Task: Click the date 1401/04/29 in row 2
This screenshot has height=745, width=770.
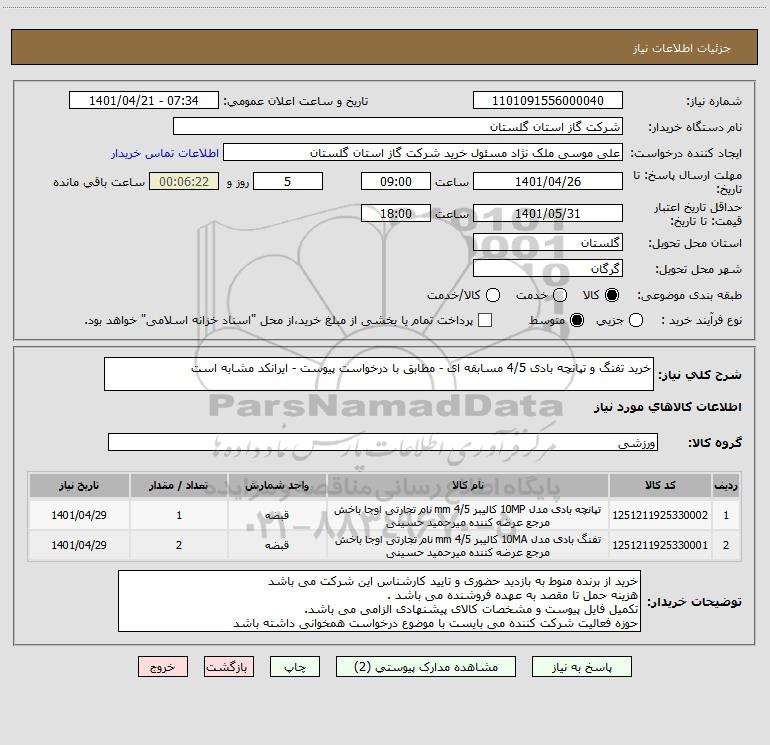Action: [79, 545]
